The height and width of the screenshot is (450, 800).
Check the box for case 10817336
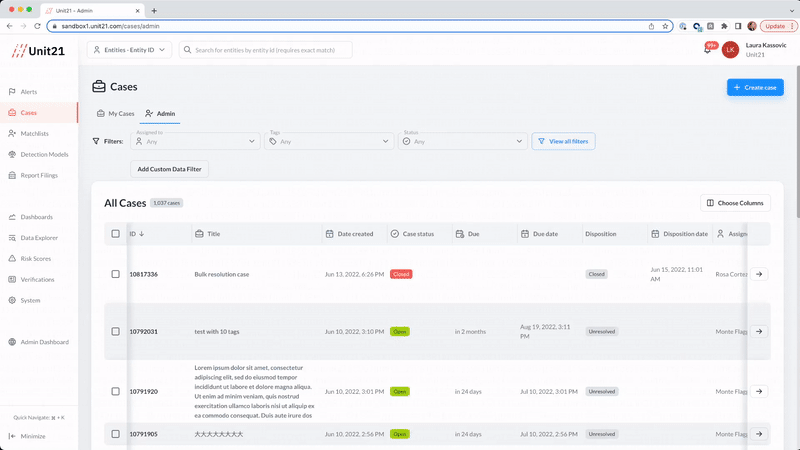pos(116,274)
